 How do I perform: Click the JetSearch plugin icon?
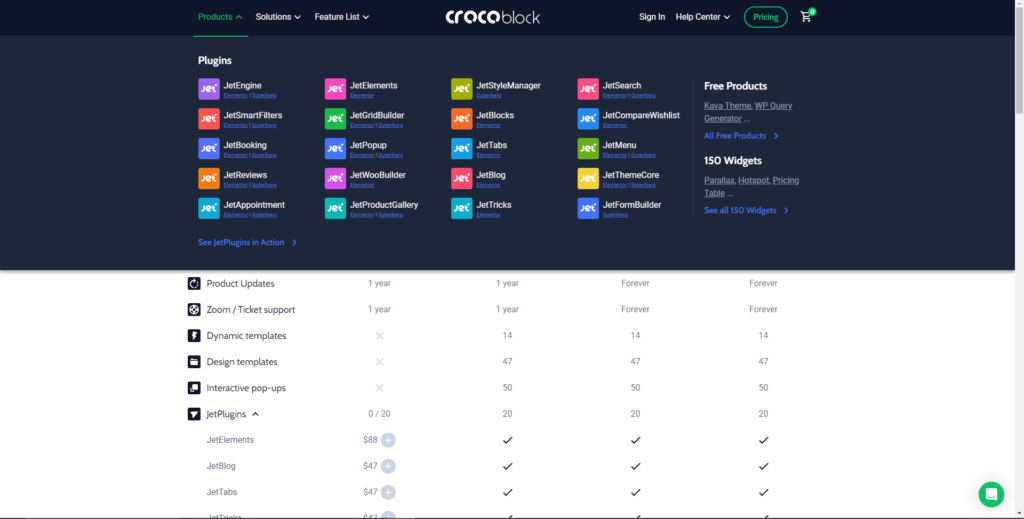click(x=588, y=89)
